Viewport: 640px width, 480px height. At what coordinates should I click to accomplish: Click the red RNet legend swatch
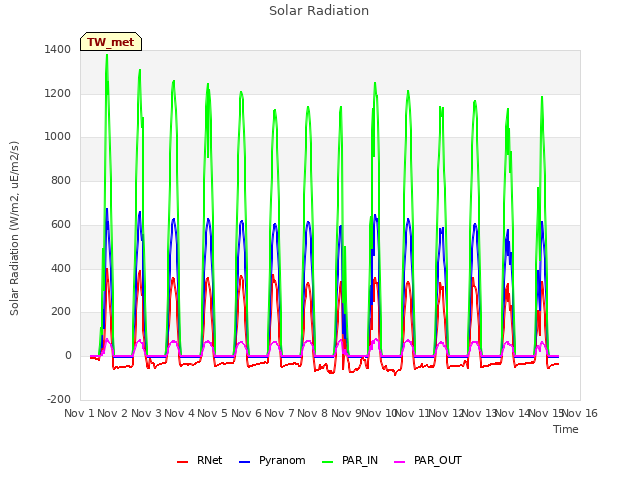click(x=182, y=462)
